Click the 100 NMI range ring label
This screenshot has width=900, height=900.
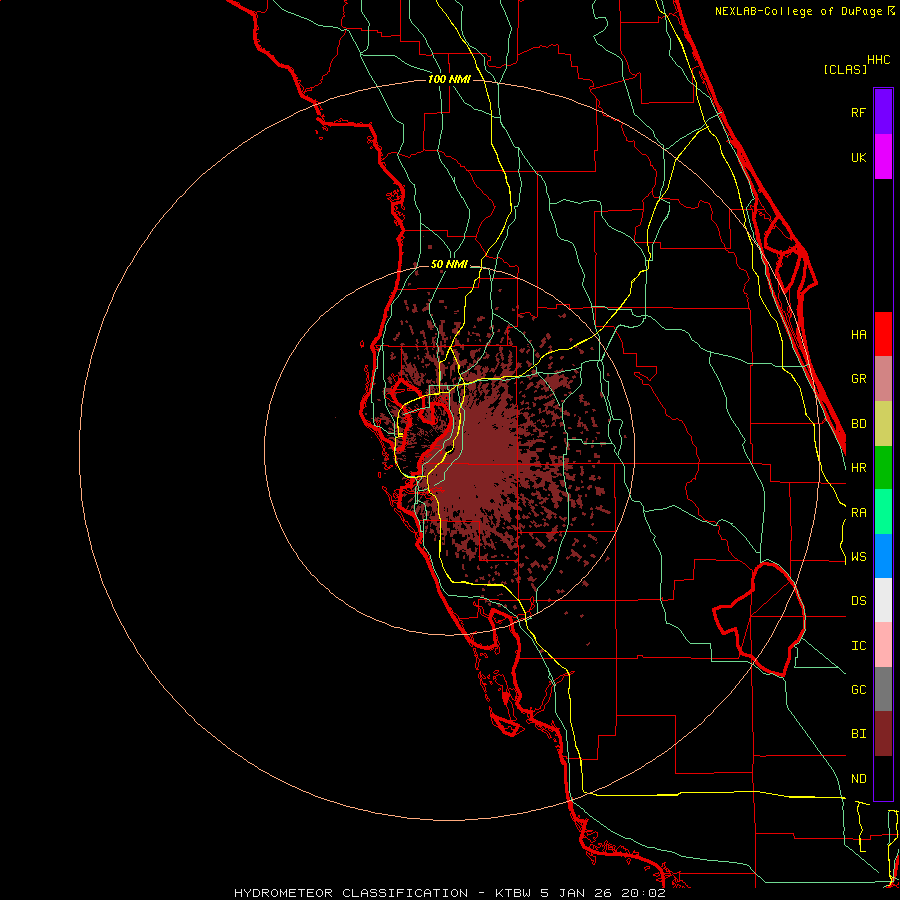pyautogui.click(x=449, y=79)
